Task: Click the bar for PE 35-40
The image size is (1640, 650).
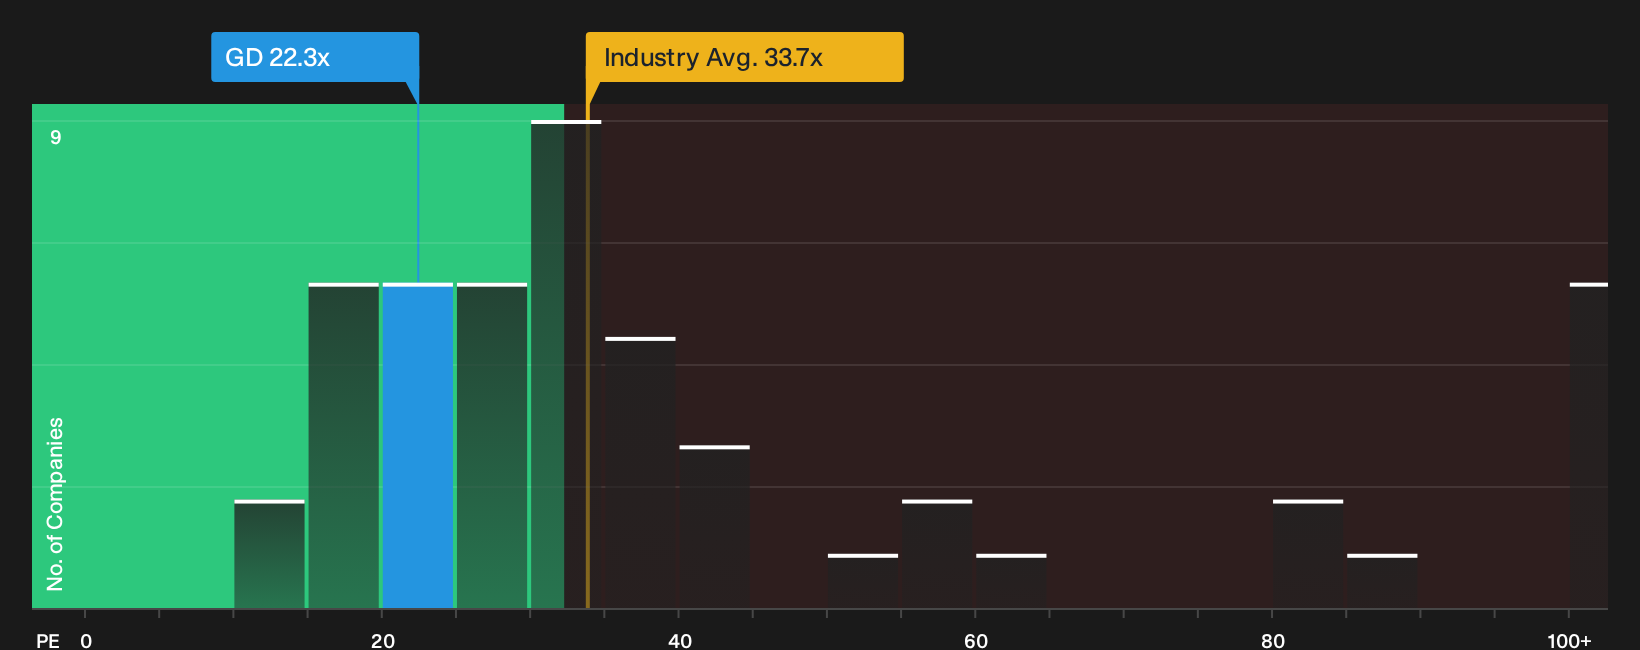Action: [641, 473]
